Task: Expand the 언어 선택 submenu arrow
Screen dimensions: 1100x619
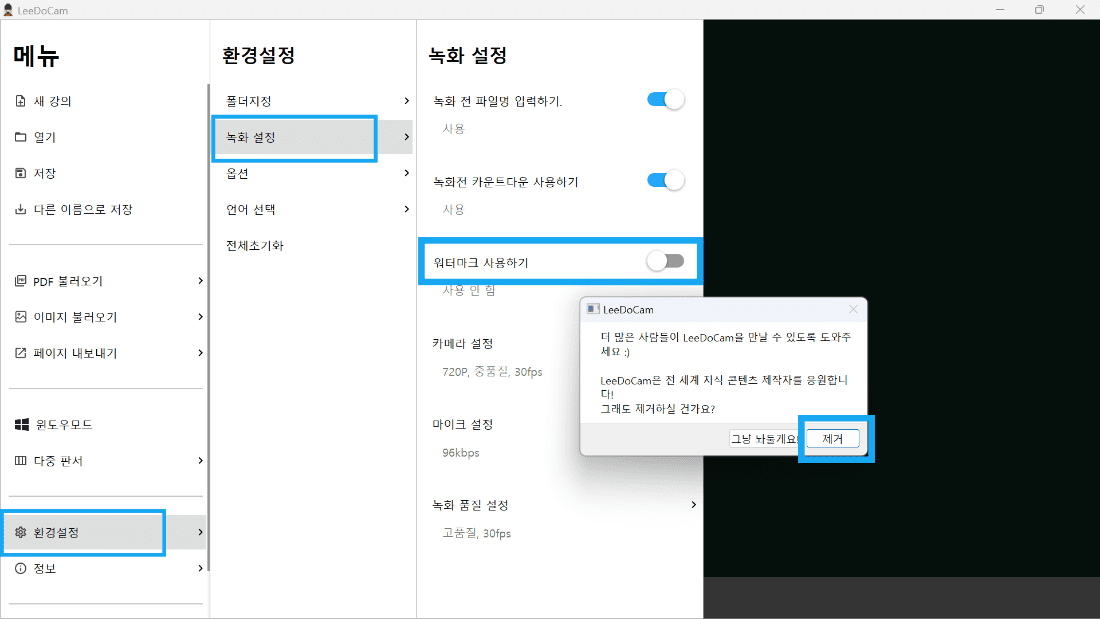Action: pyautogui.click(x=406, y=209)
